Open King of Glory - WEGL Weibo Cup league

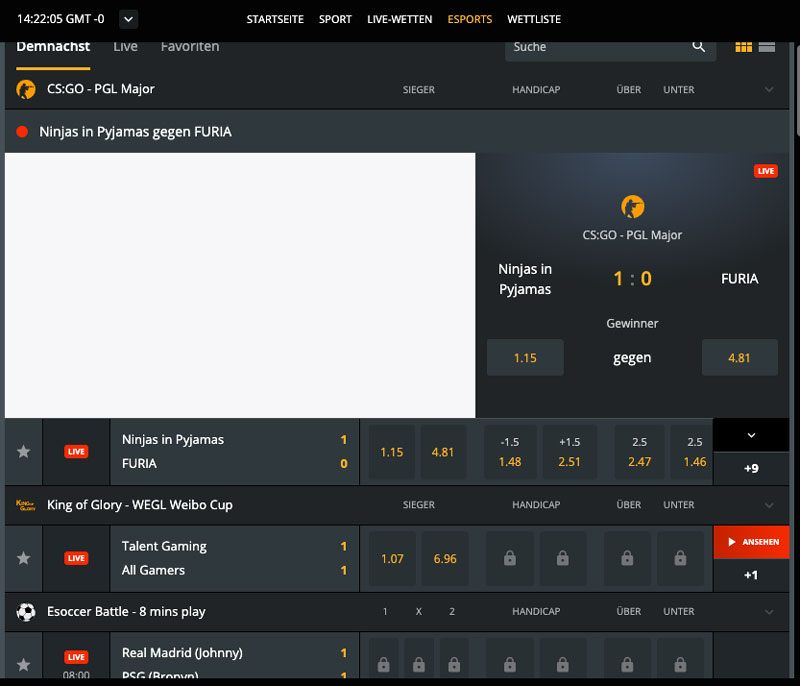coord(140,505)
